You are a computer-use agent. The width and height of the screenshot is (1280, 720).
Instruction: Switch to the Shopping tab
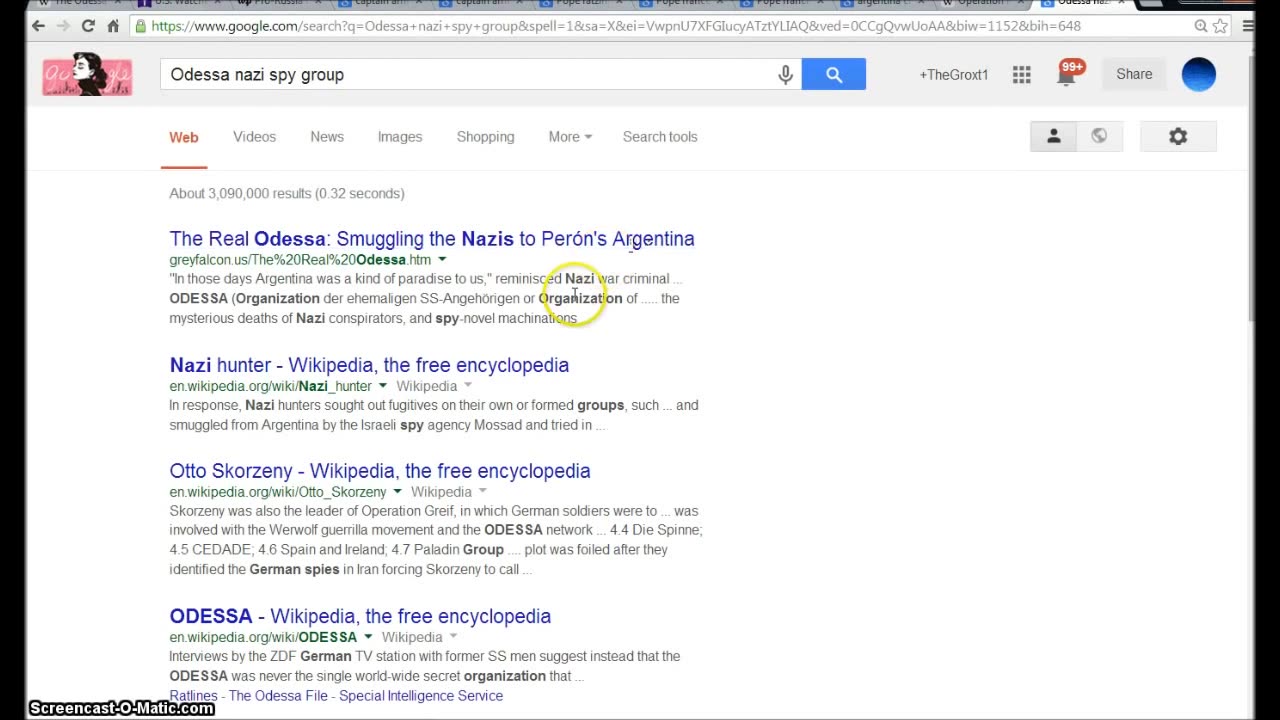click(485, 137)
